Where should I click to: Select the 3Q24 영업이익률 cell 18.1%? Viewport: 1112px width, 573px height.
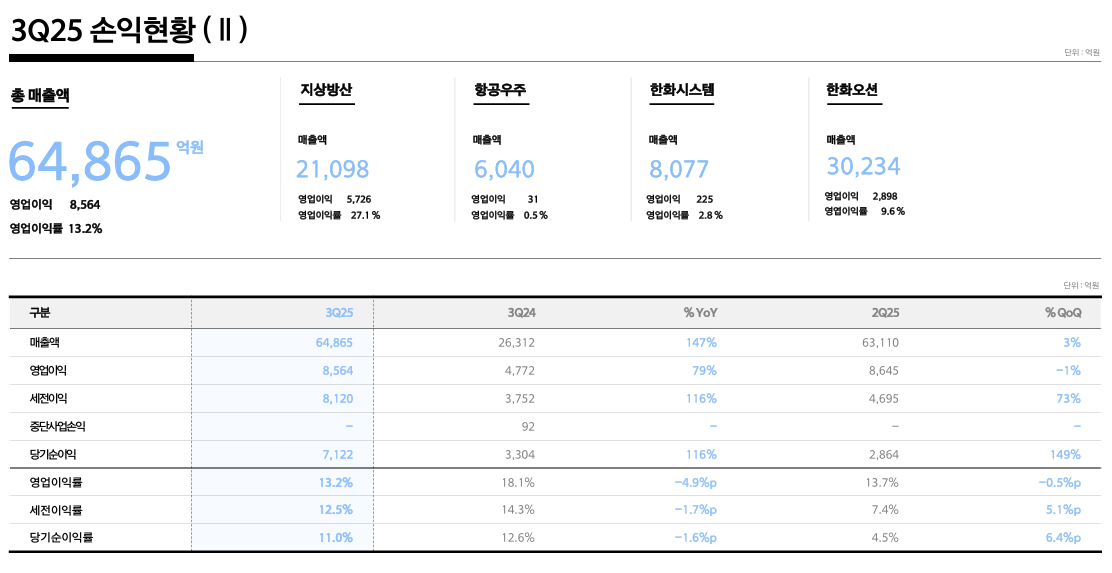coord(518,482)
